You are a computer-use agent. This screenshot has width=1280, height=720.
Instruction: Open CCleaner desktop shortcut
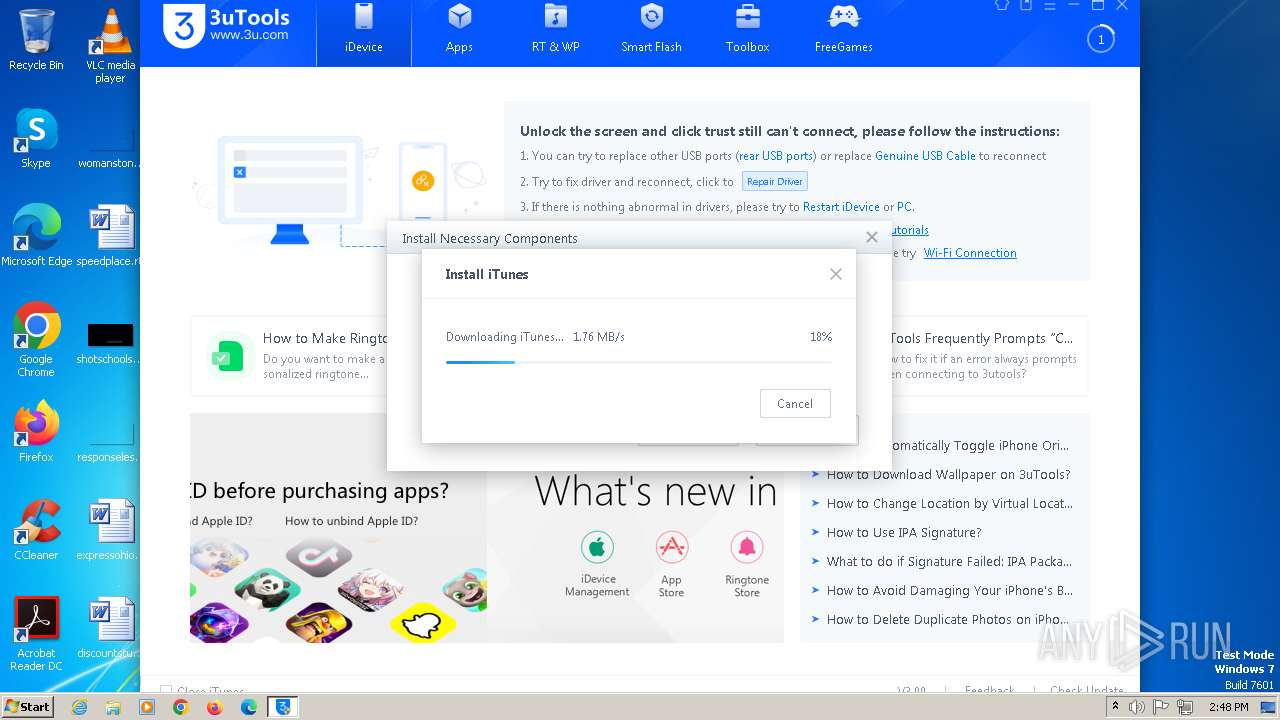36,529
